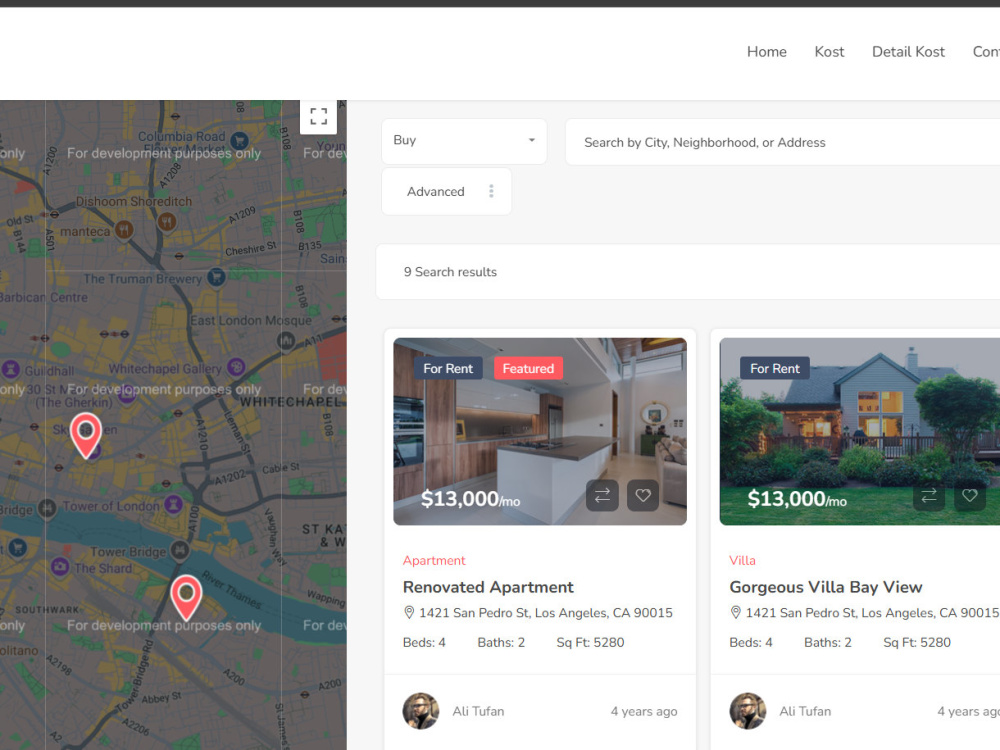Open the Renovated Apartment listing title
1000x750 pixels.
488,587
